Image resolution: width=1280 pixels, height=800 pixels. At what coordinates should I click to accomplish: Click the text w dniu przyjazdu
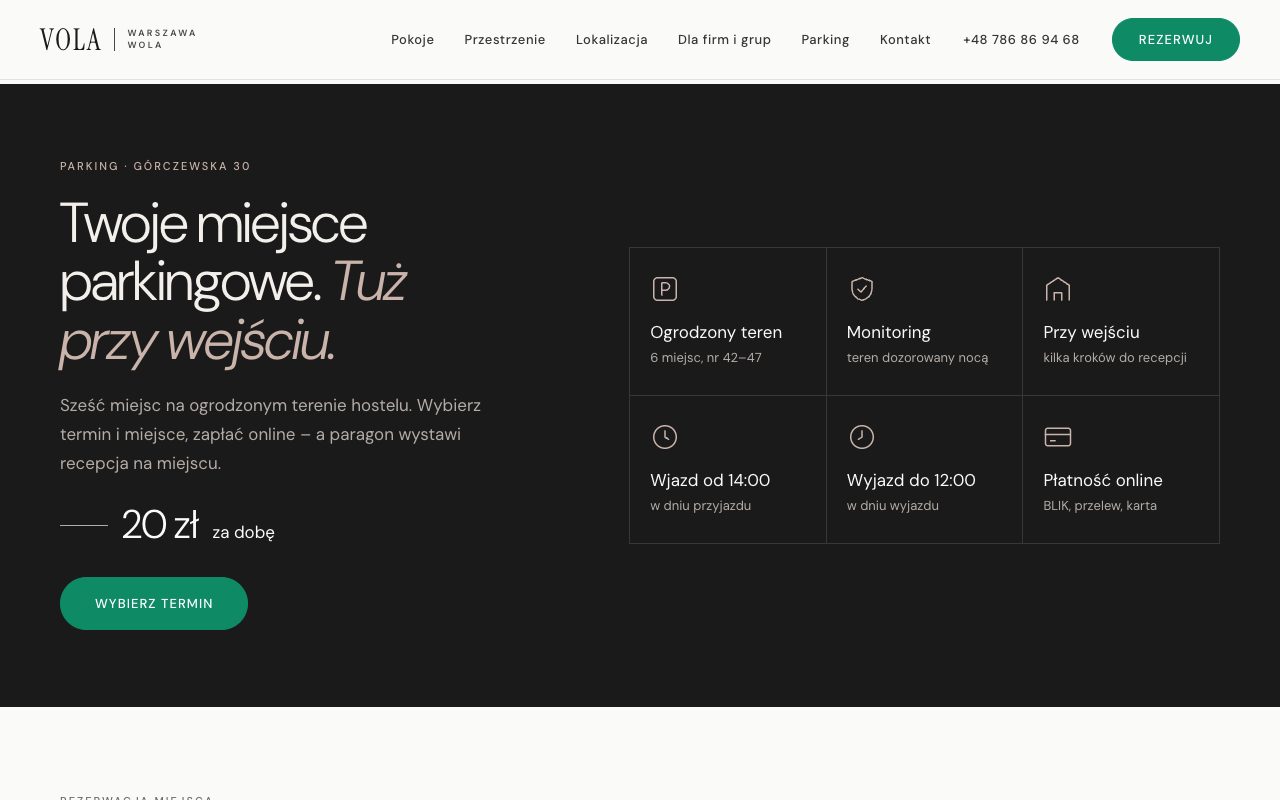pyautogui.click(x=700, y=506)
